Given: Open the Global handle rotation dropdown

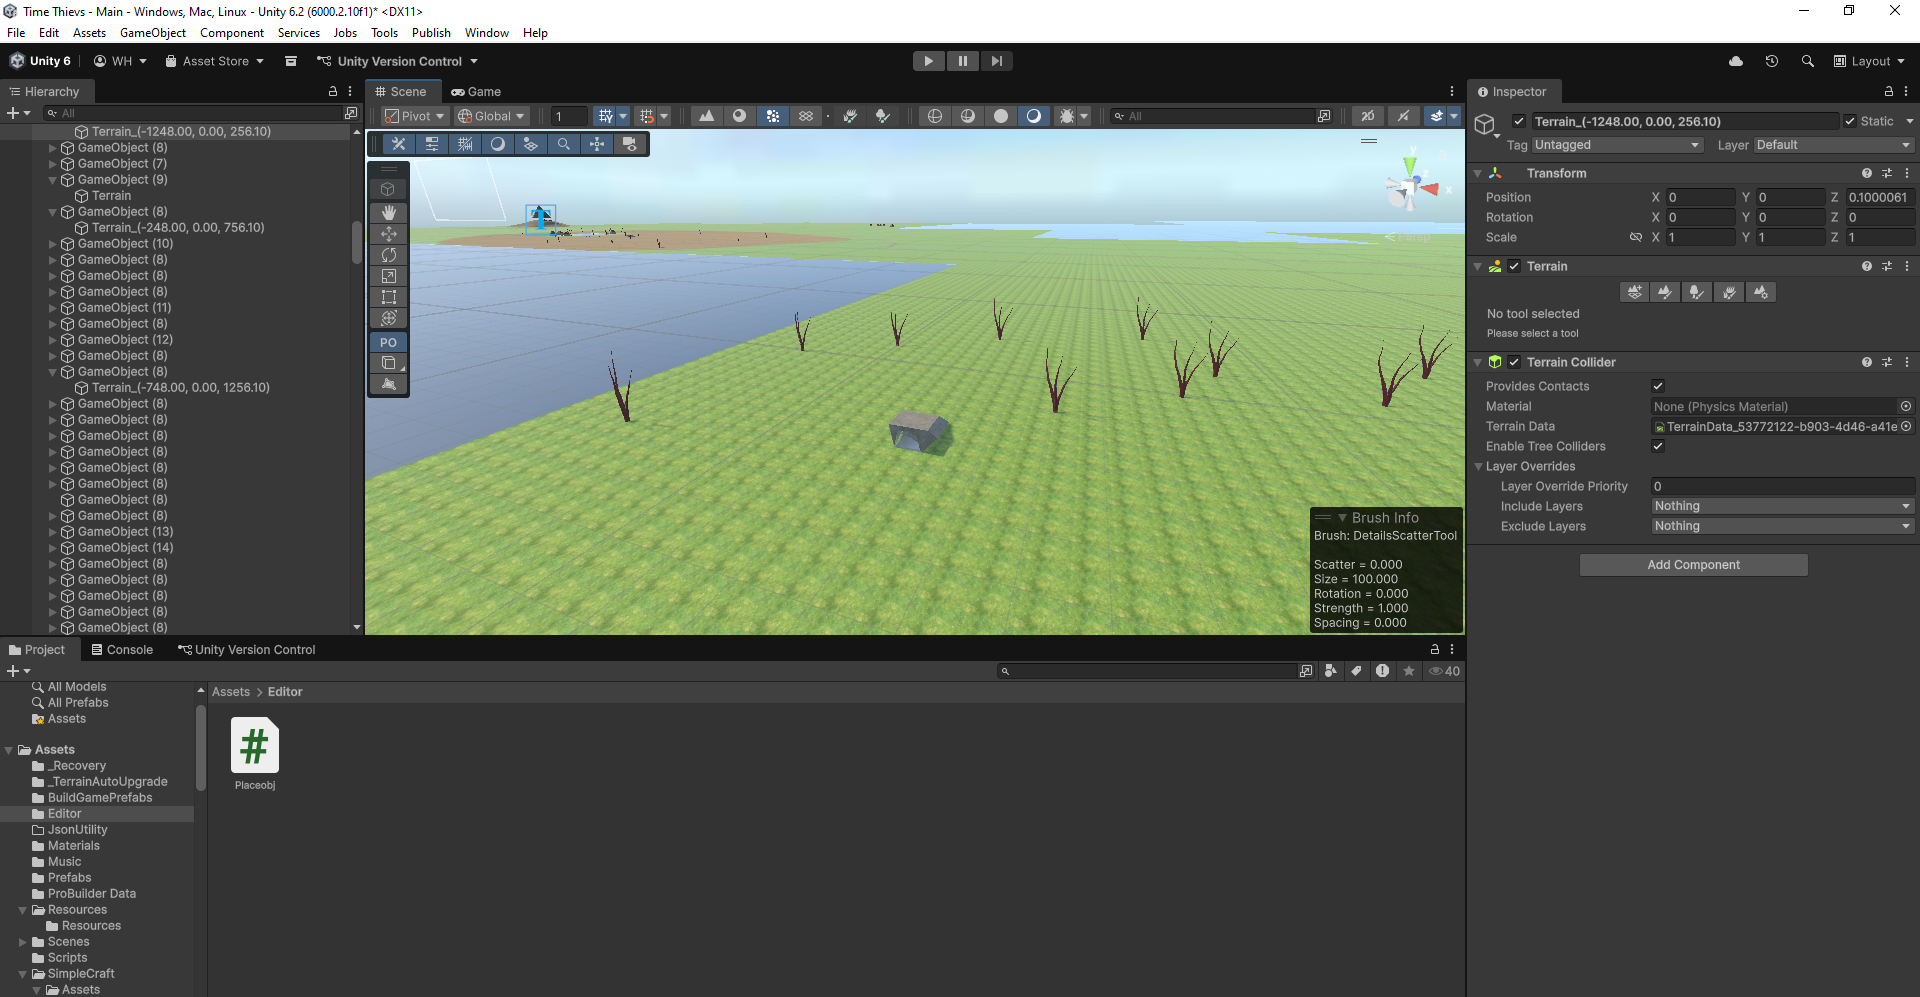Looking at the screenshot, I should (x=491, y=116).
